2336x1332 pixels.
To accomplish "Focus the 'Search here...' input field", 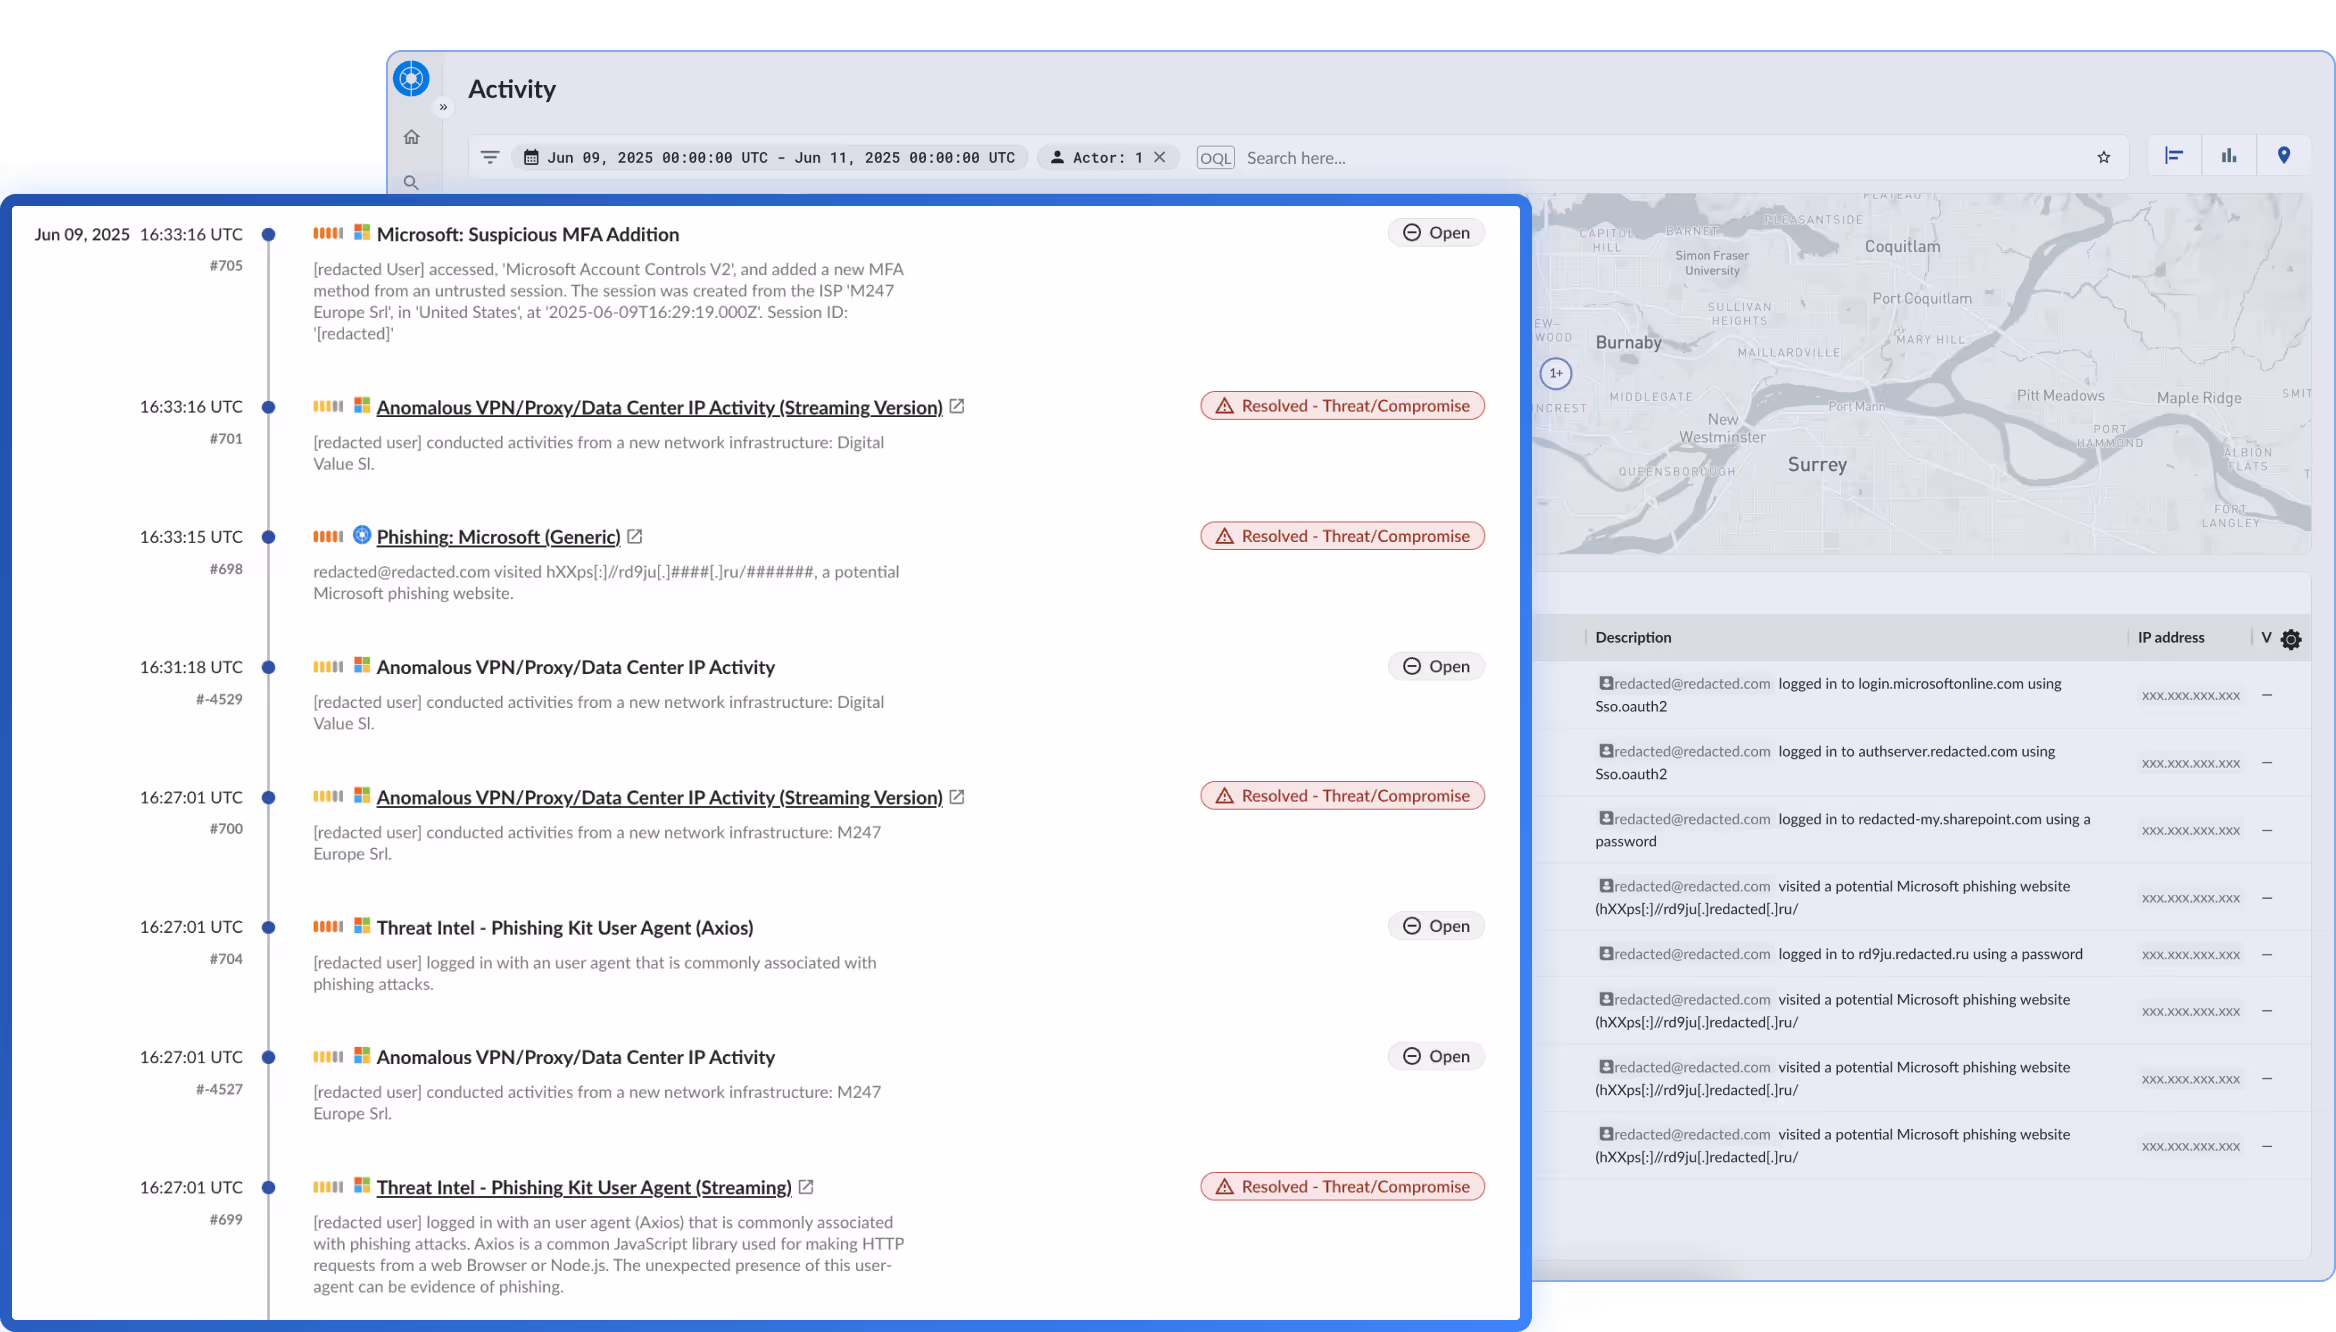I will (x=1660, y=158).
